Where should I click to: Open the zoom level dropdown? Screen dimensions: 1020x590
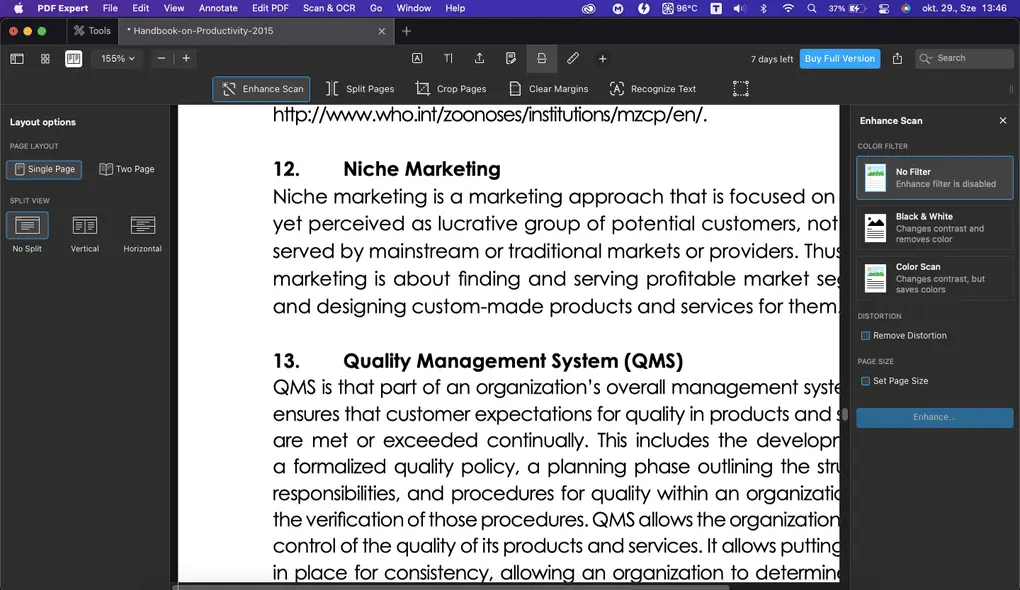tap(116, 59)
